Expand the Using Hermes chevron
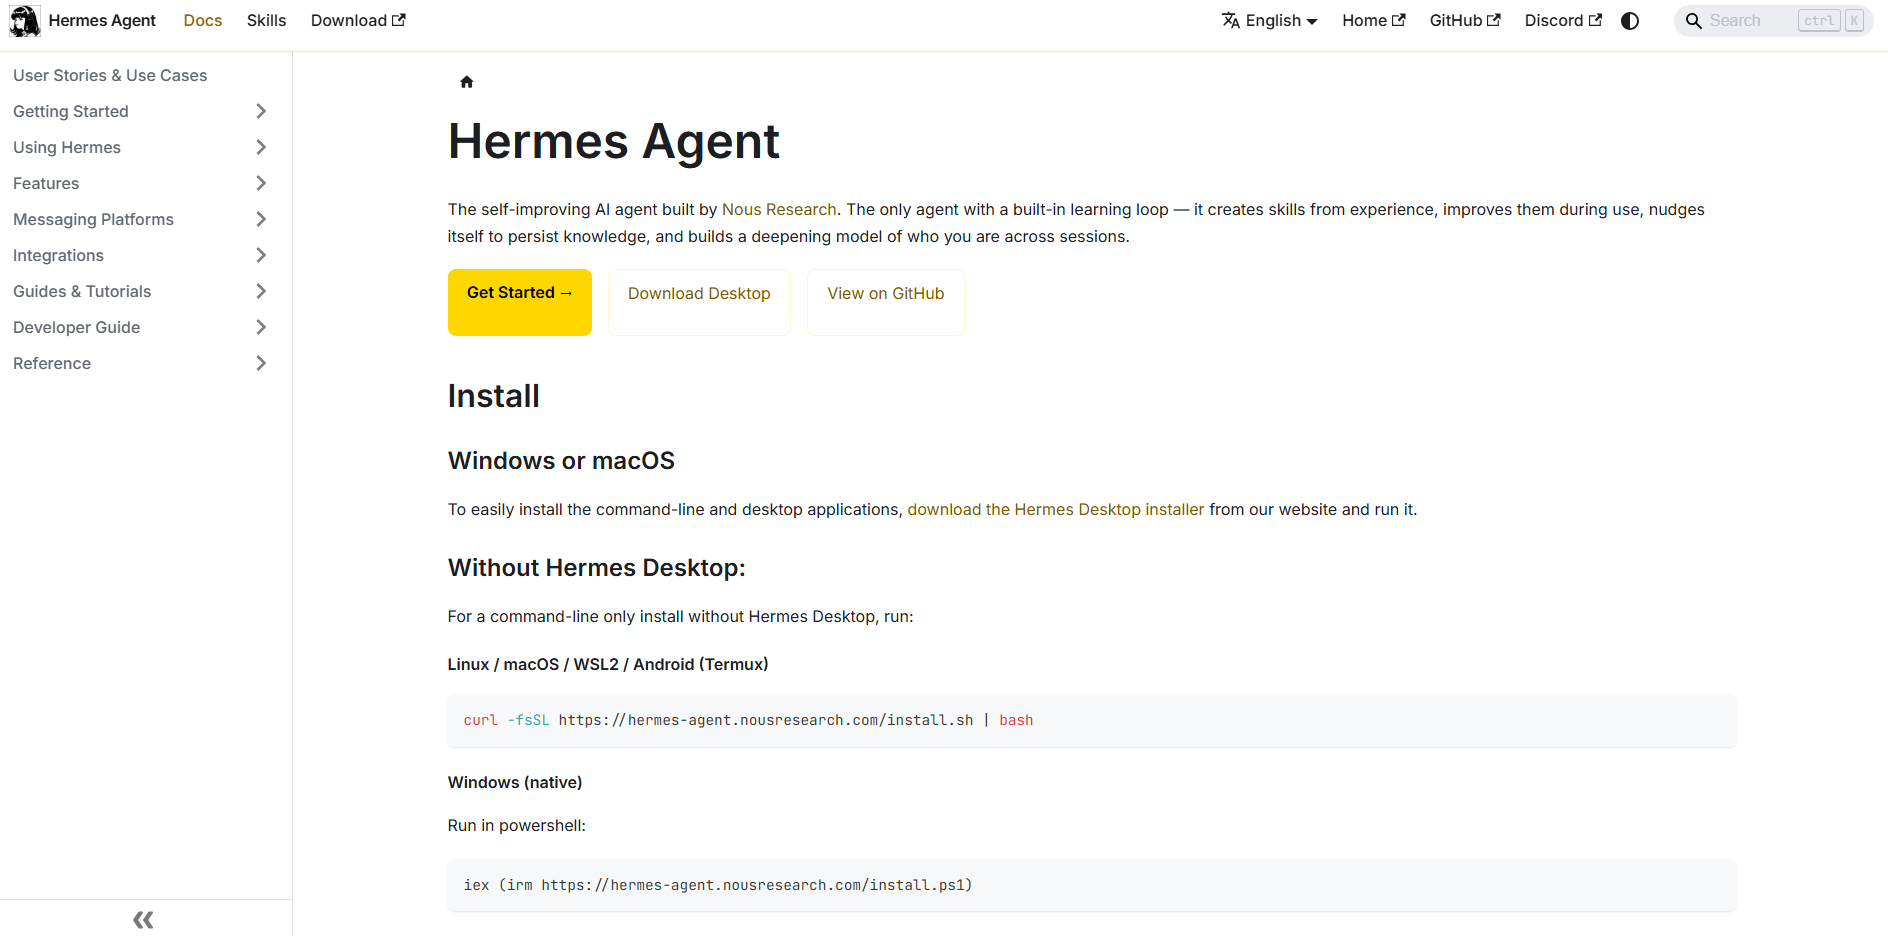The height and width of the screenshot is (936, 1888). (261, 147)
